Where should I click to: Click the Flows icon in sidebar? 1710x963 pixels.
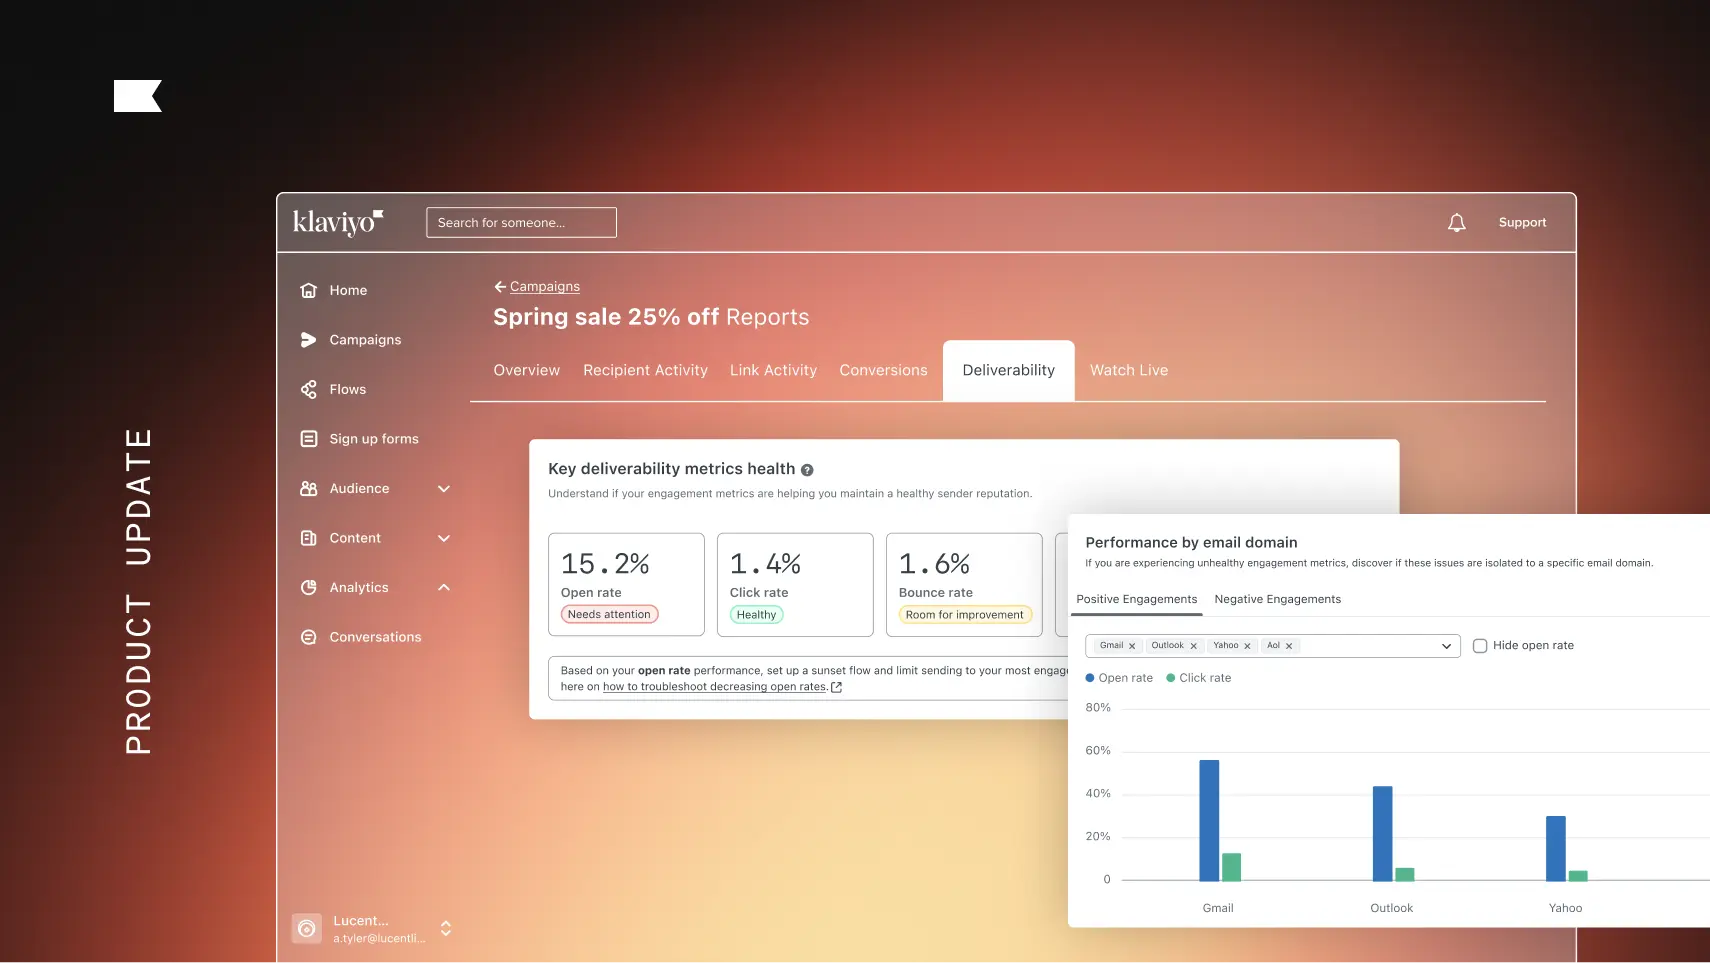click(x=309, y=389)
